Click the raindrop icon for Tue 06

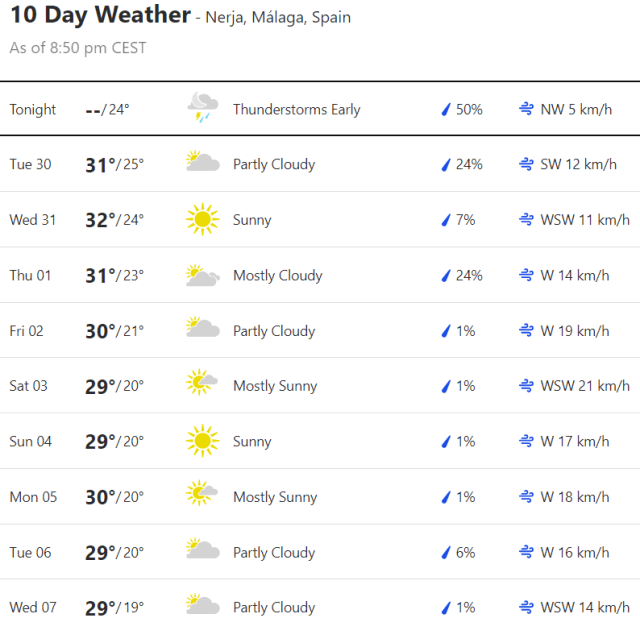[446, 552]
